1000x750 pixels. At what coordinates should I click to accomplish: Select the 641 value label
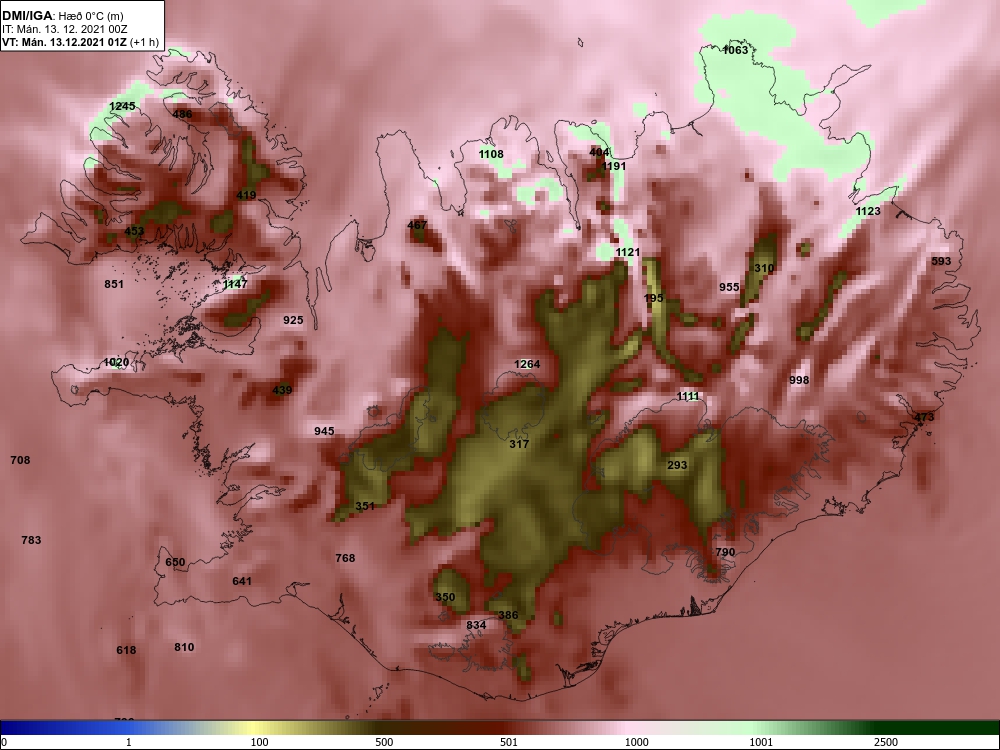(242, 581)
